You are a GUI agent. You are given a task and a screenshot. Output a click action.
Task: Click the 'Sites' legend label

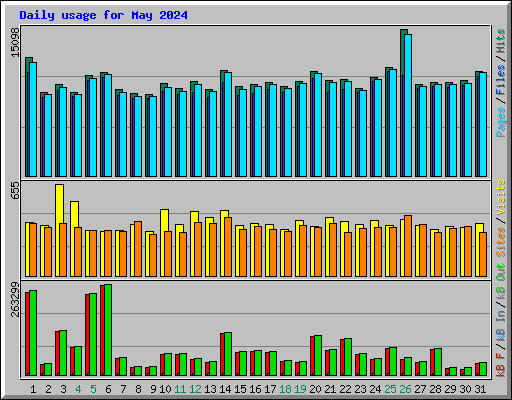click(x=500, y=242)
